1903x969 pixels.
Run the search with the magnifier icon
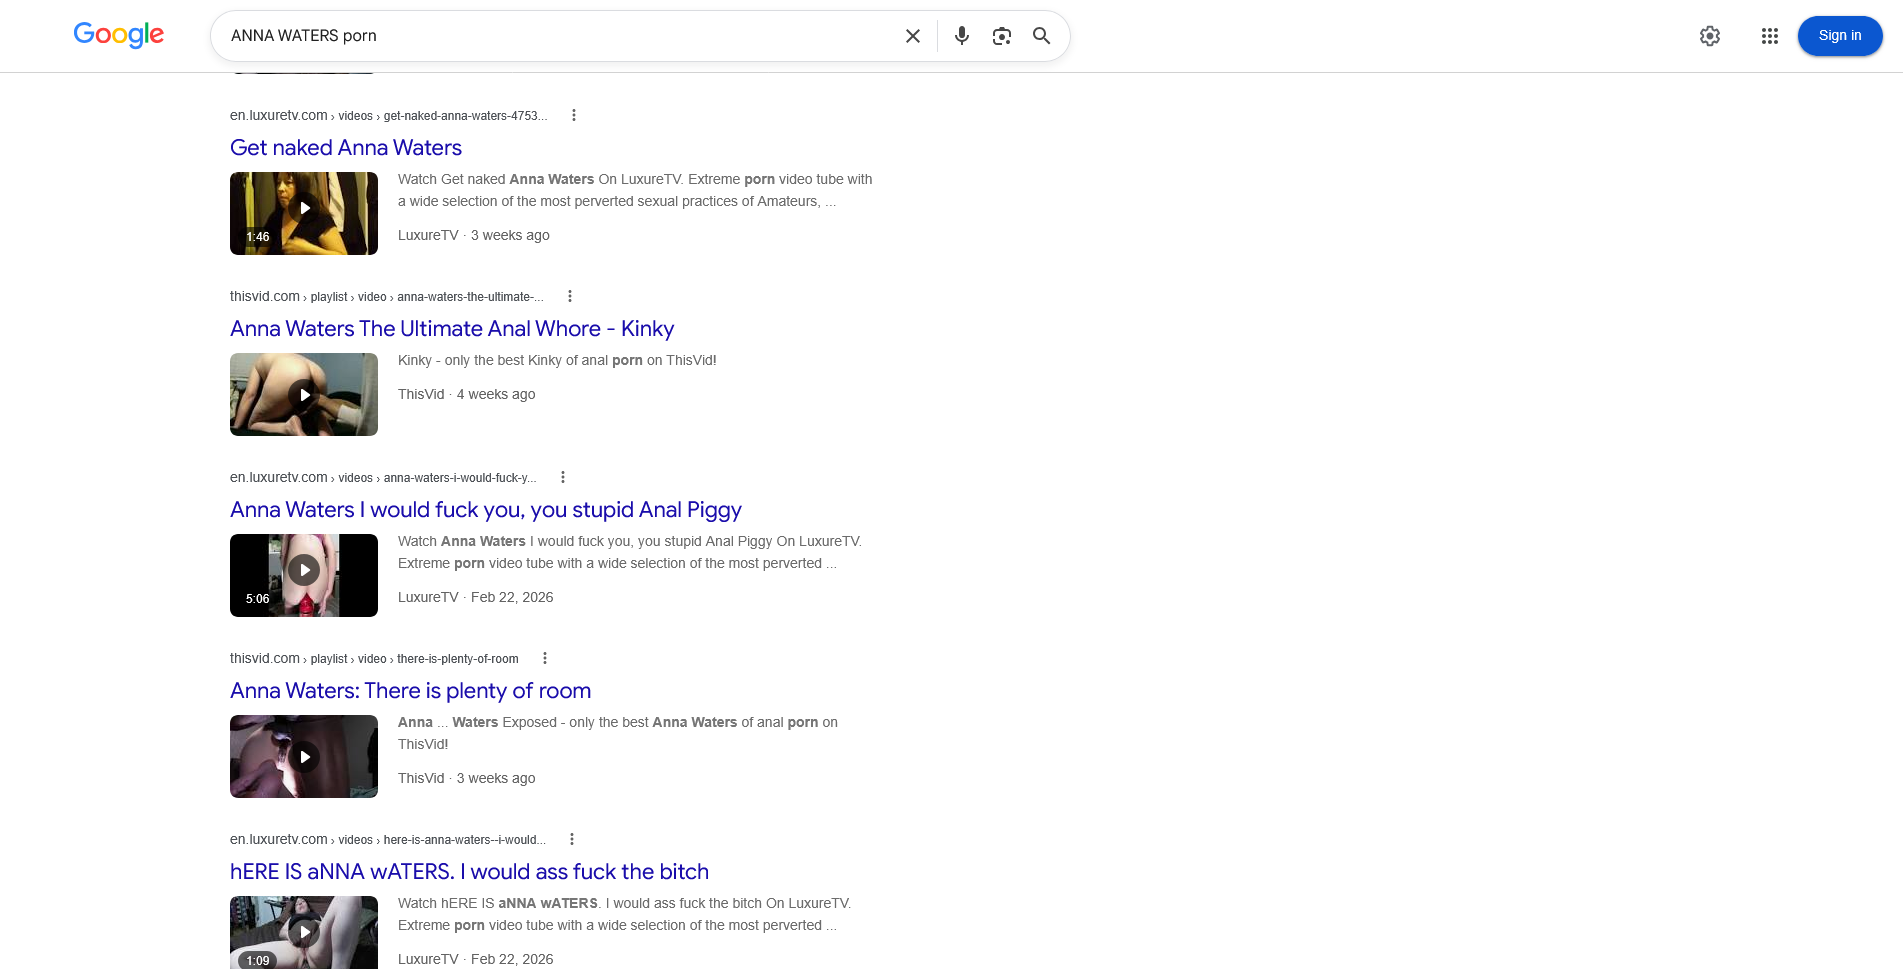[x=1042, y=36]
